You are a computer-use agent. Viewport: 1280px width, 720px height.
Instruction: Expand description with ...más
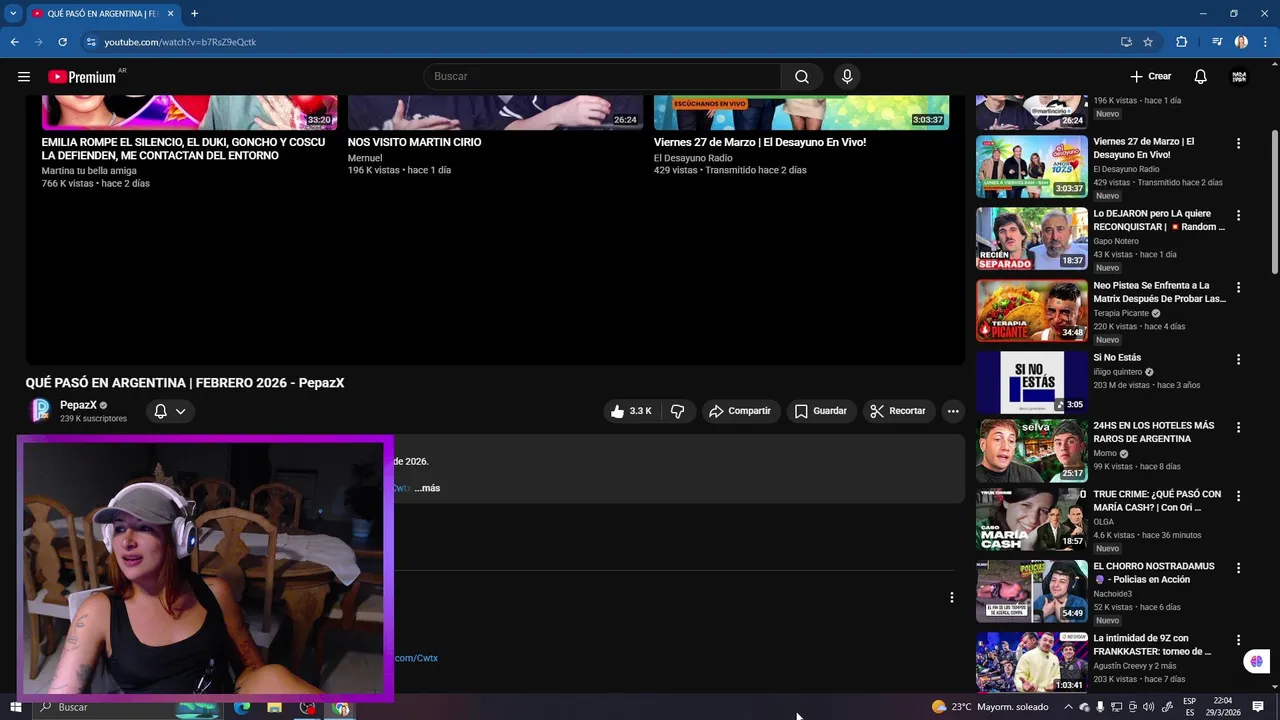click(427, 488)
